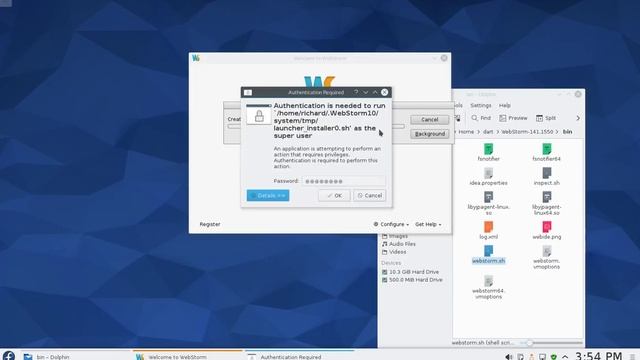Click Find in Dolphin toolbar

481,118
